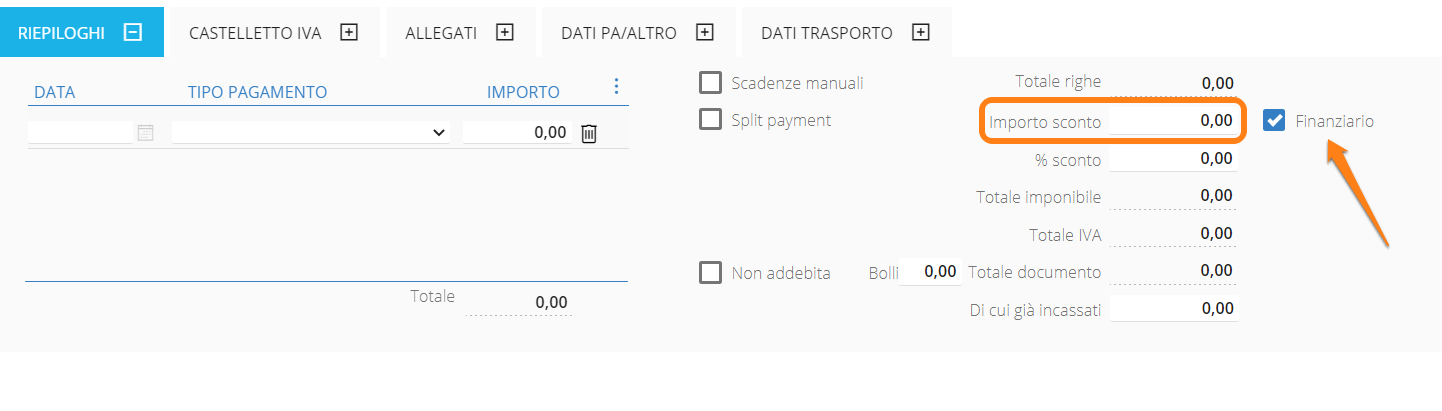Click the % sconto input field

click(1173, 159)
